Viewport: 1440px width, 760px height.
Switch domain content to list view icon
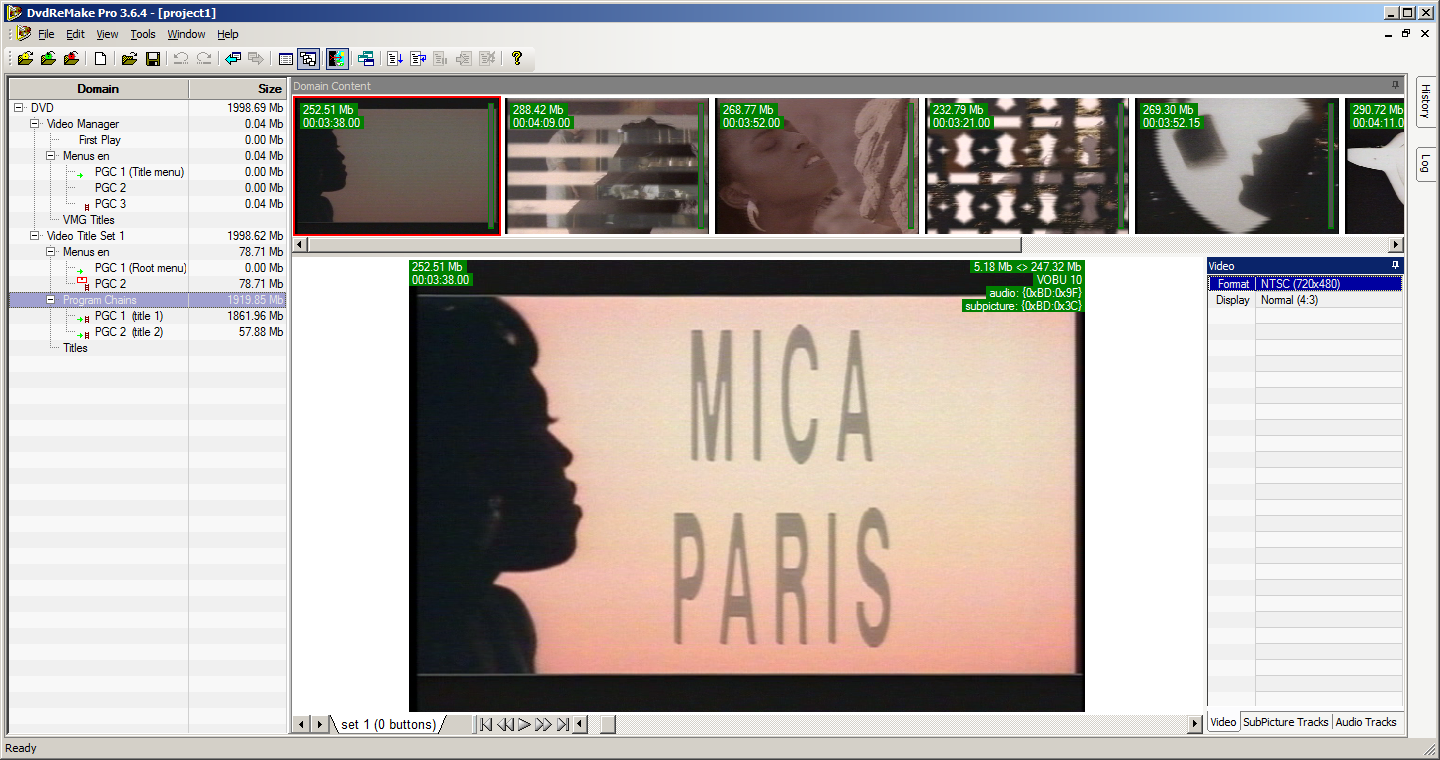tap(286, 59)
